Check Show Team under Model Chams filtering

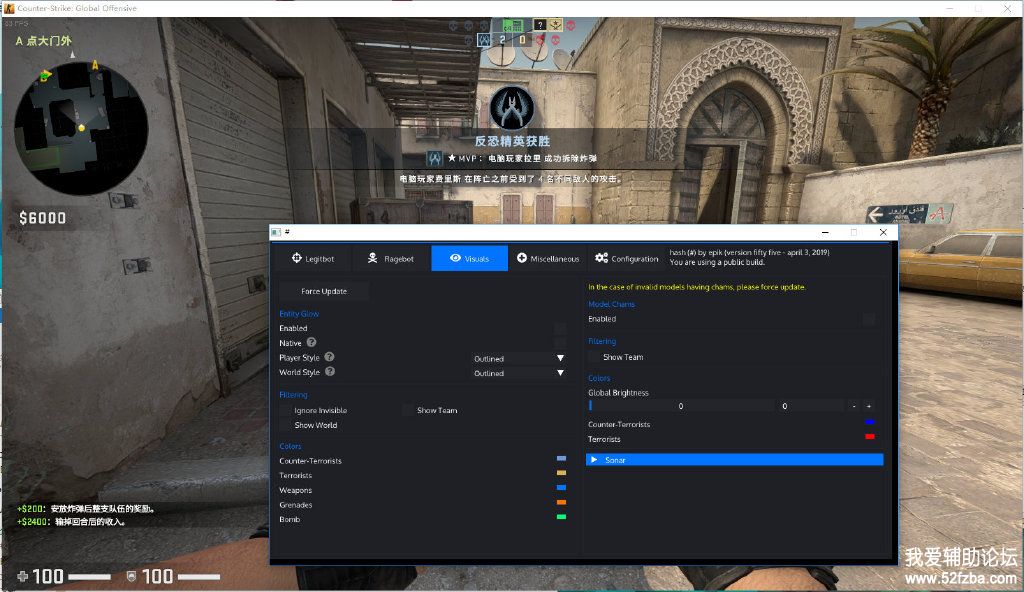point(594,357)
